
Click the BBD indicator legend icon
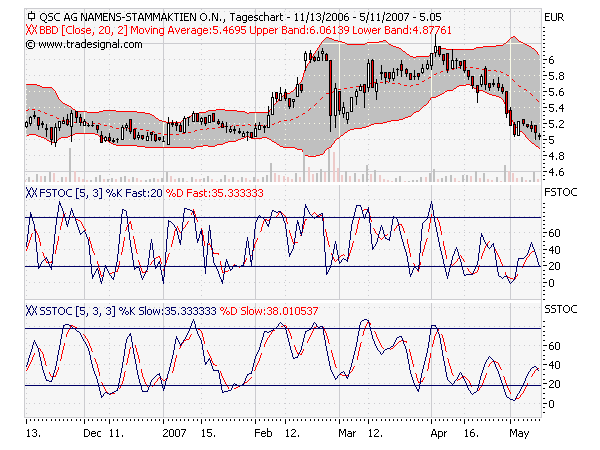click(31, 31)
